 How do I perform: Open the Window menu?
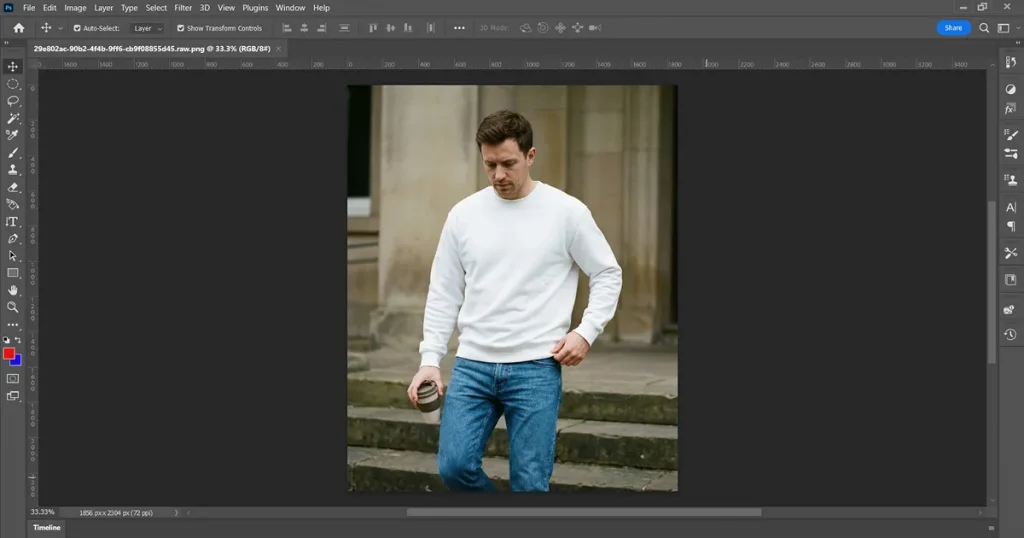[x=290, y=8]
